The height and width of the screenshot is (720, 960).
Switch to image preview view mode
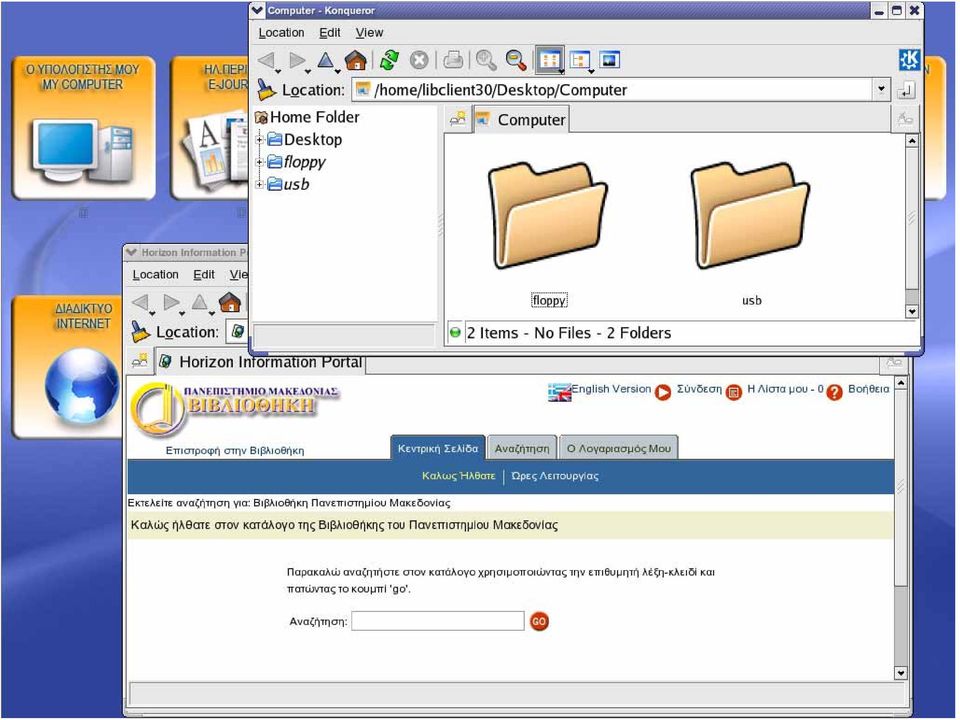point(610,59)
